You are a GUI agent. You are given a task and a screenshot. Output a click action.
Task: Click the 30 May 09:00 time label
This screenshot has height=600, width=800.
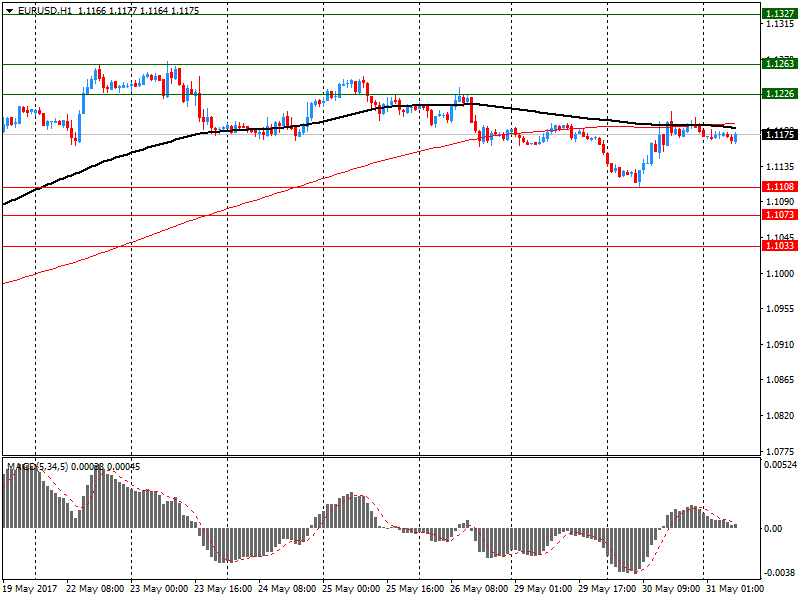point(671,589)
